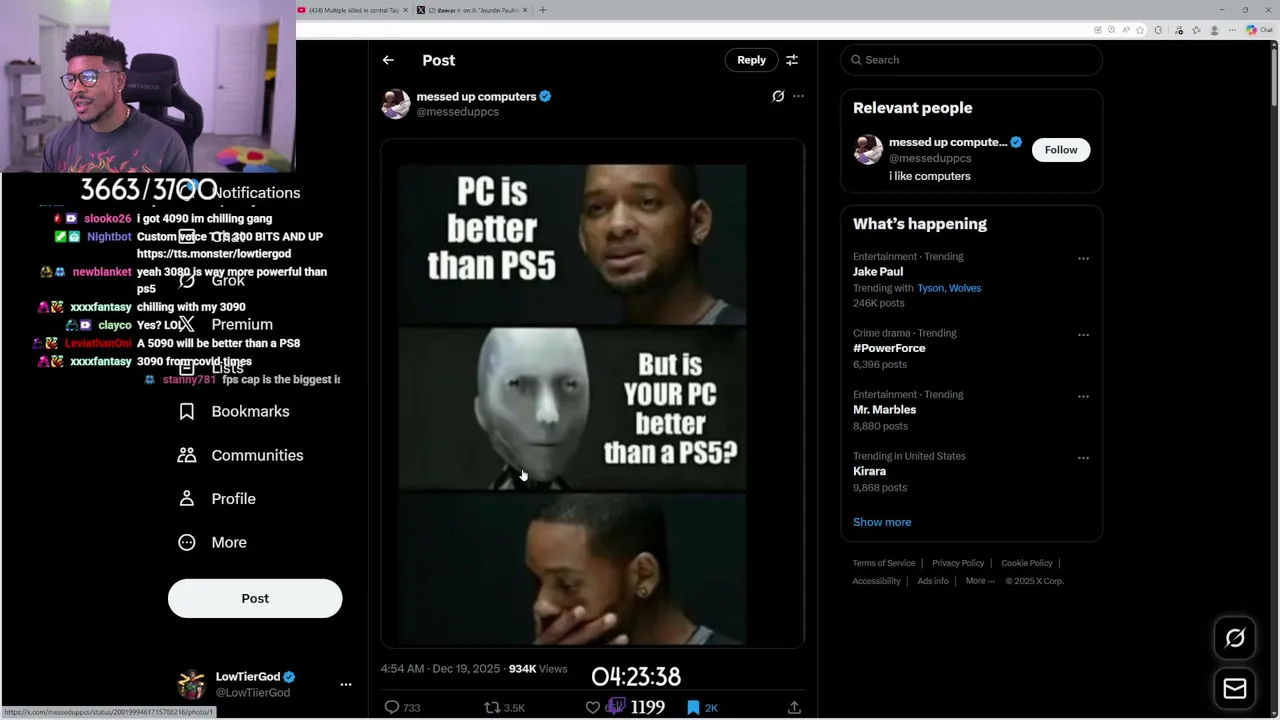
Task: Click the tts.monster link in Nightbot chat
Action: (x=214, y=254)
